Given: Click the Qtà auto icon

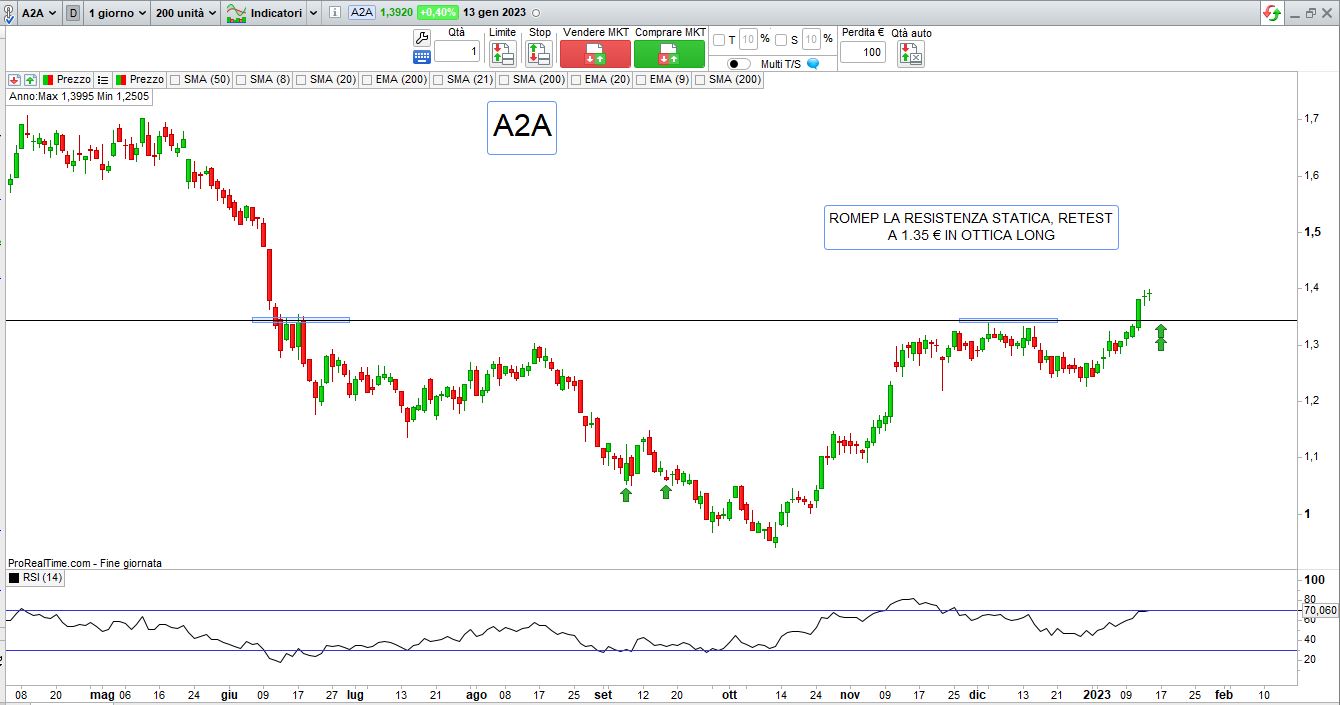Looking at the screenshot, I should pyautogui.click(x=910, y=54).
